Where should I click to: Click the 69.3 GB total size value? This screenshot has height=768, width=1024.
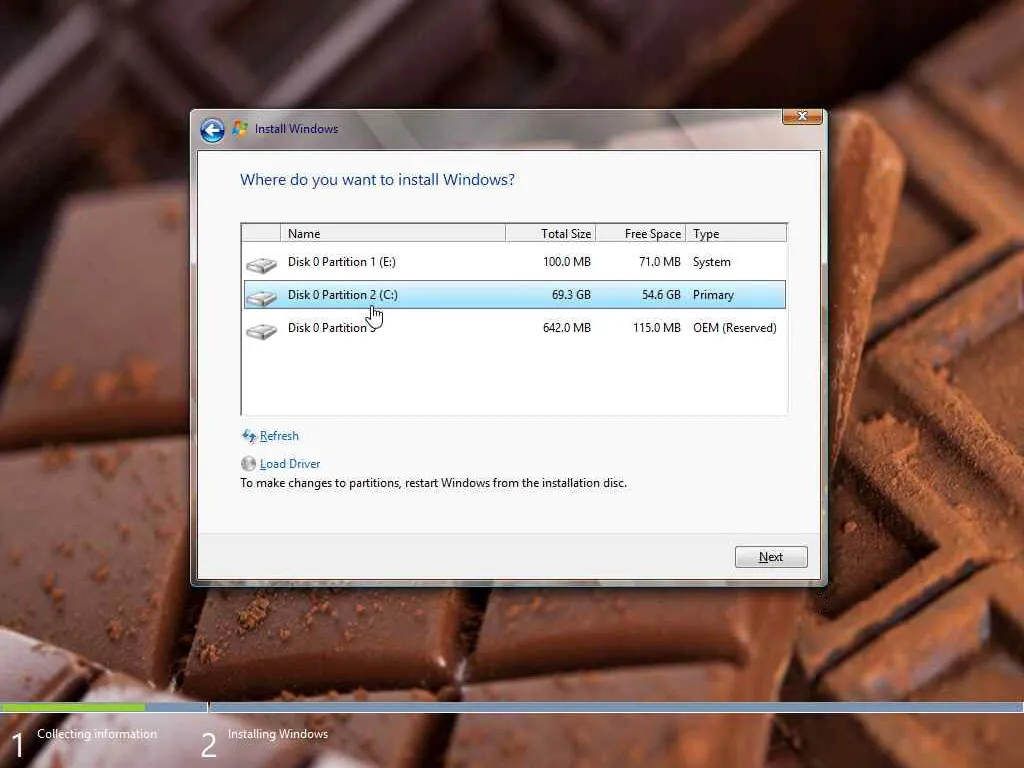pos(571,295)
